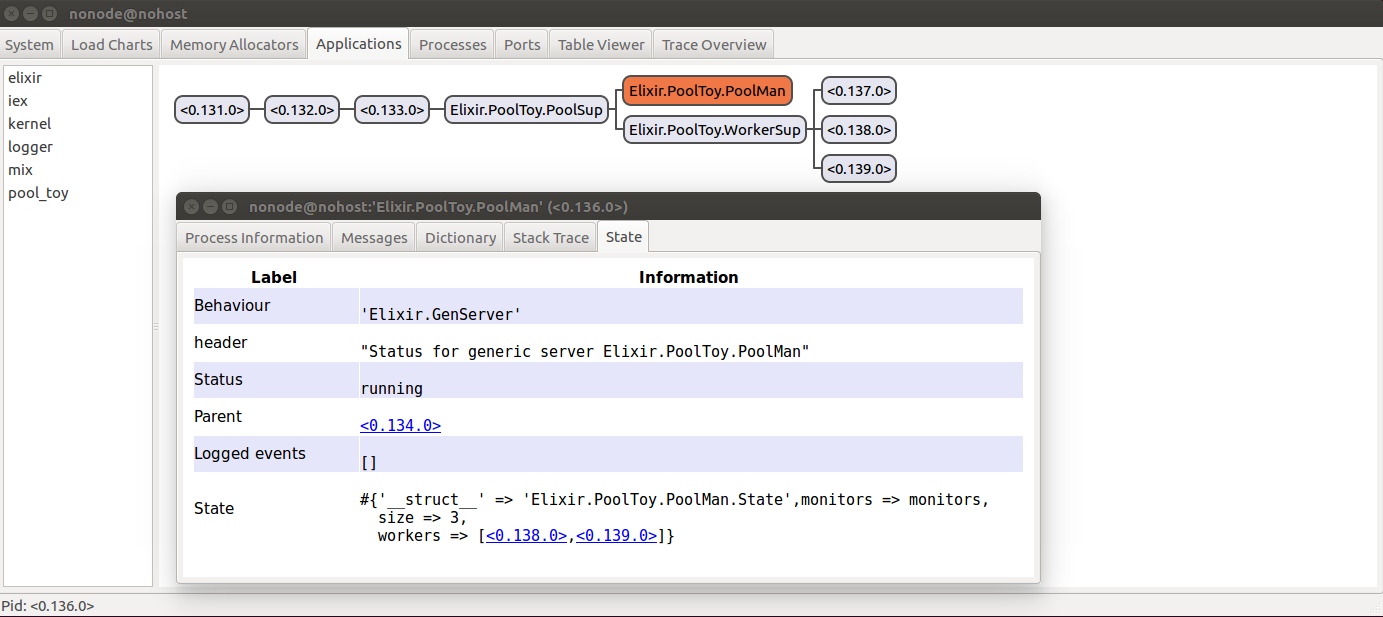Image resolution: width=1383 pixels, height=617 pixels.
Task: Open the Trace Overview tab
Action: point(713,44)
